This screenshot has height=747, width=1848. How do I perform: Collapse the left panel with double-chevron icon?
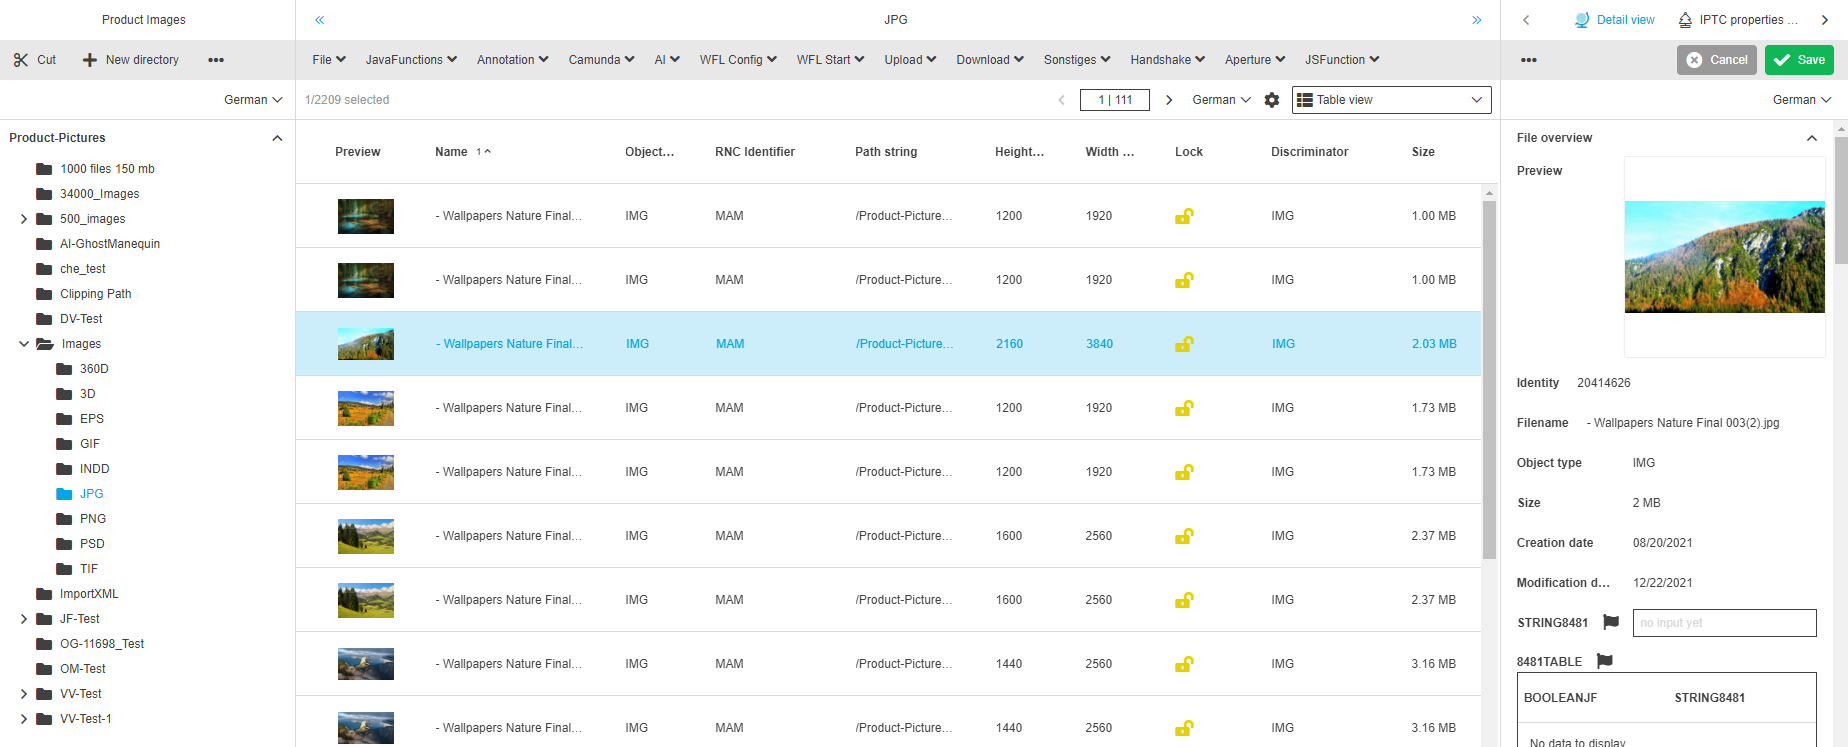320,20
